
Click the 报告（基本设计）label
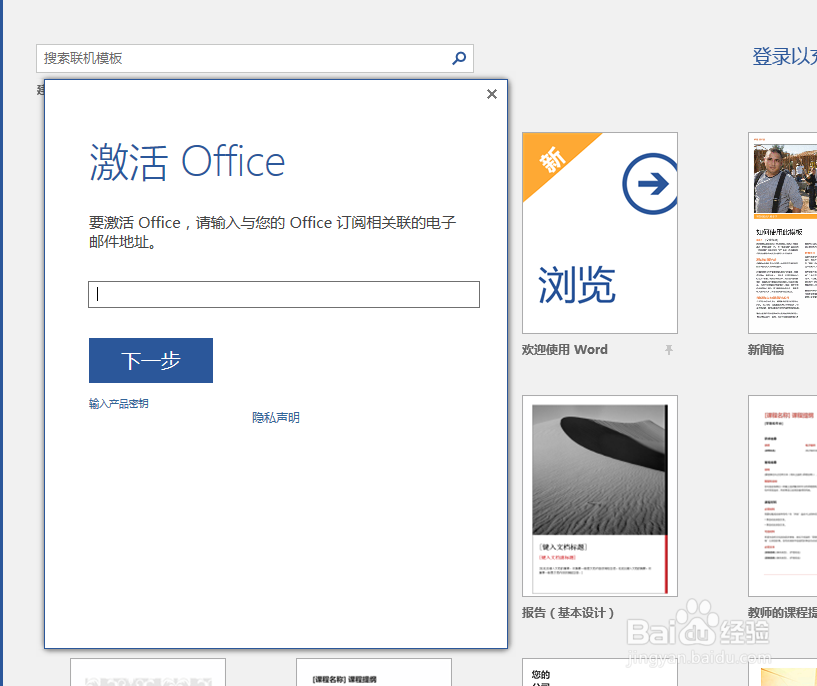click(x=568, y=613)
